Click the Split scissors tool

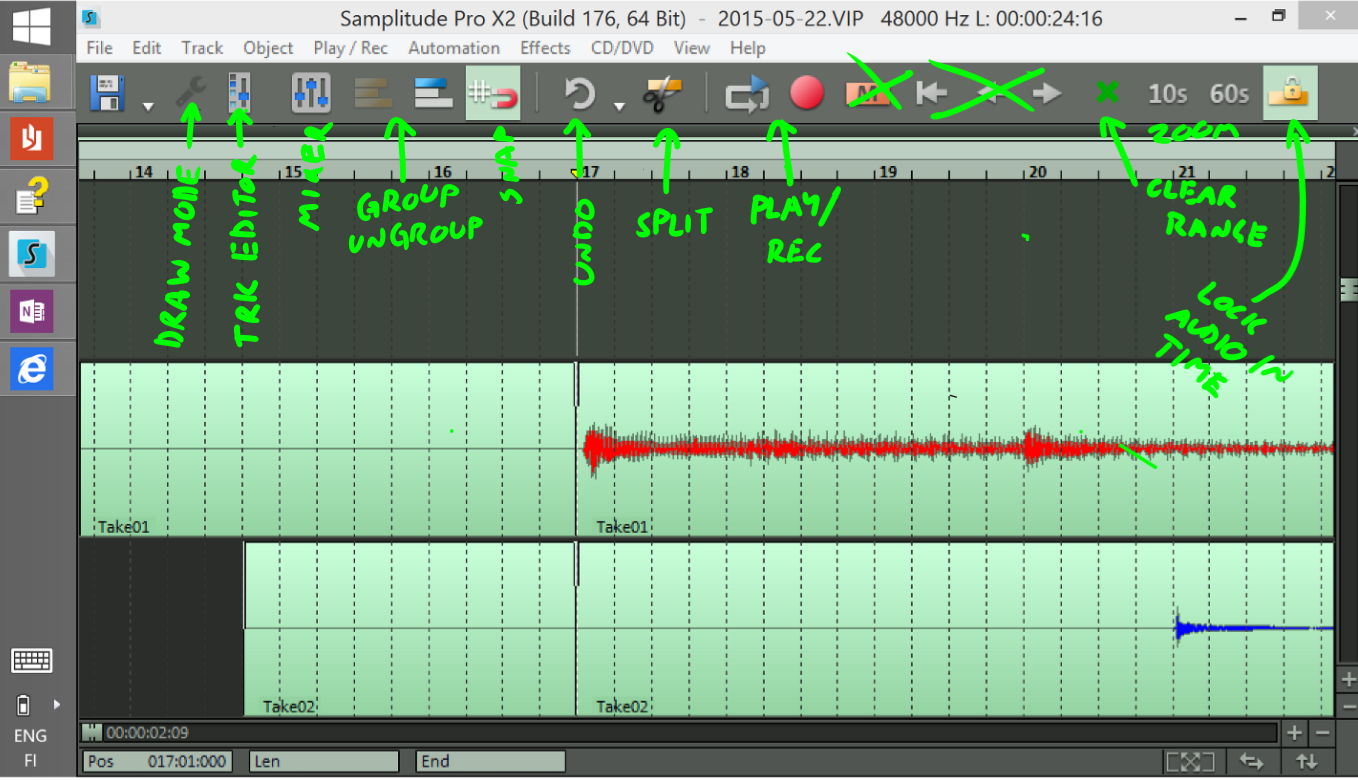pos(661,94)
